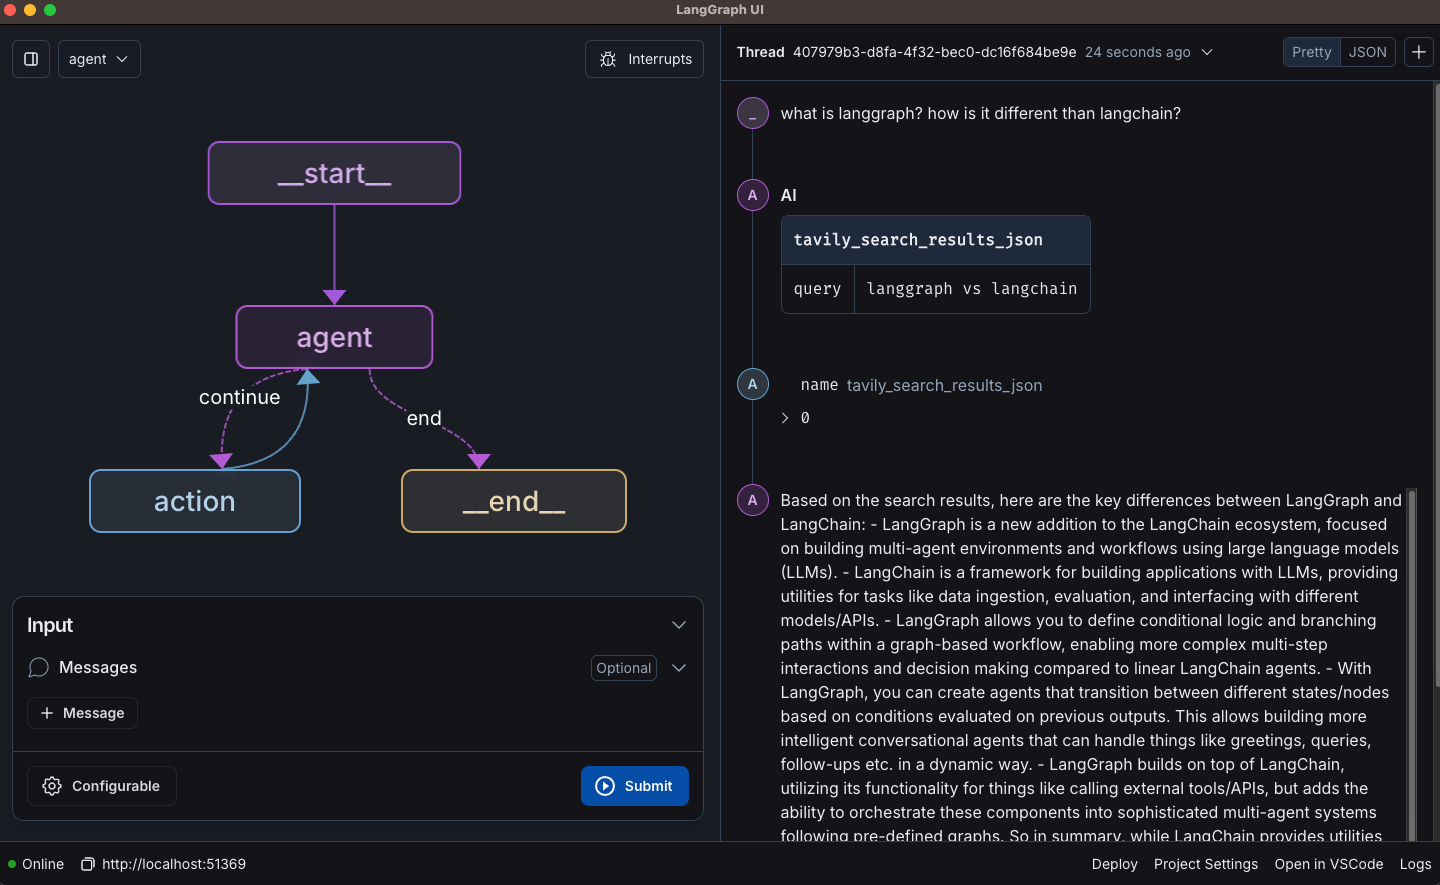This screenshot has width=1440, height=885.
Task: Create a new thread with the plus icon
Action: [1418, 51]
